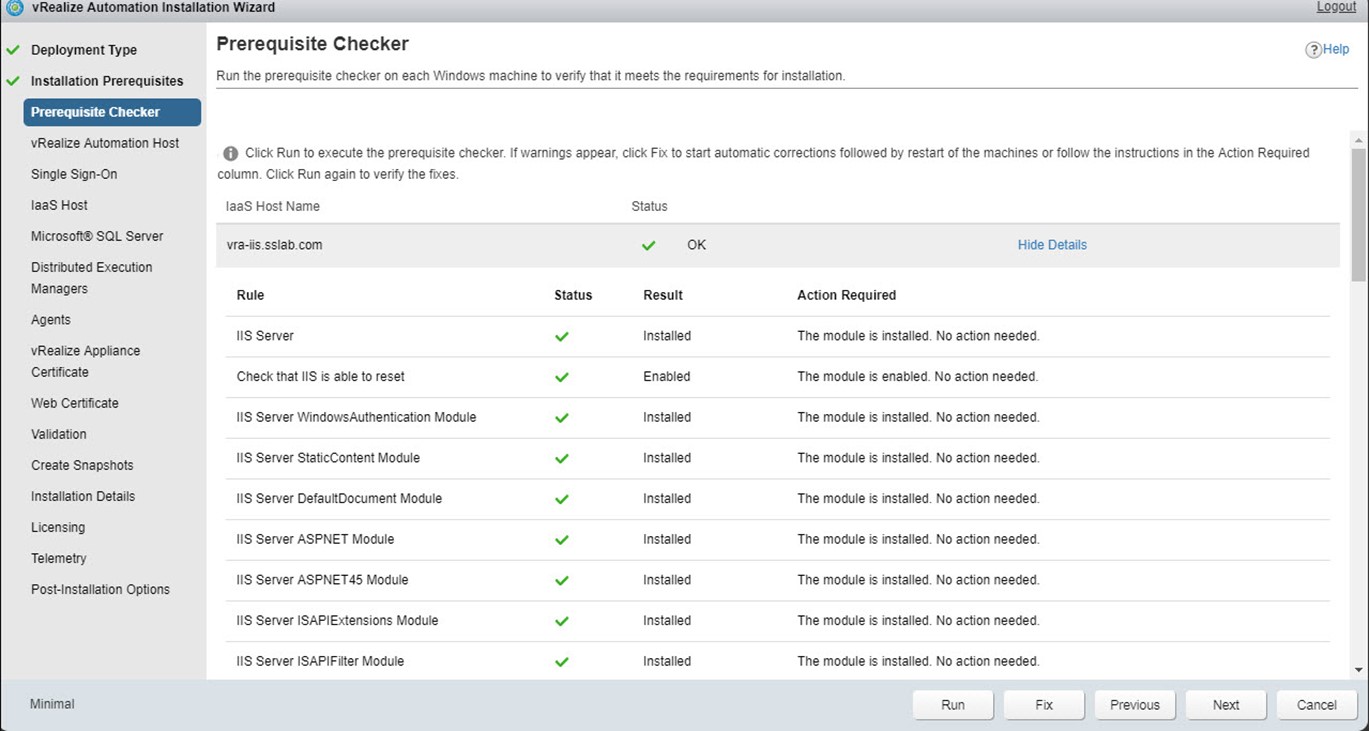Go to Microsoft SQL Server step
This screenshot has height=731, width=1369.
[x=97, y=236]
